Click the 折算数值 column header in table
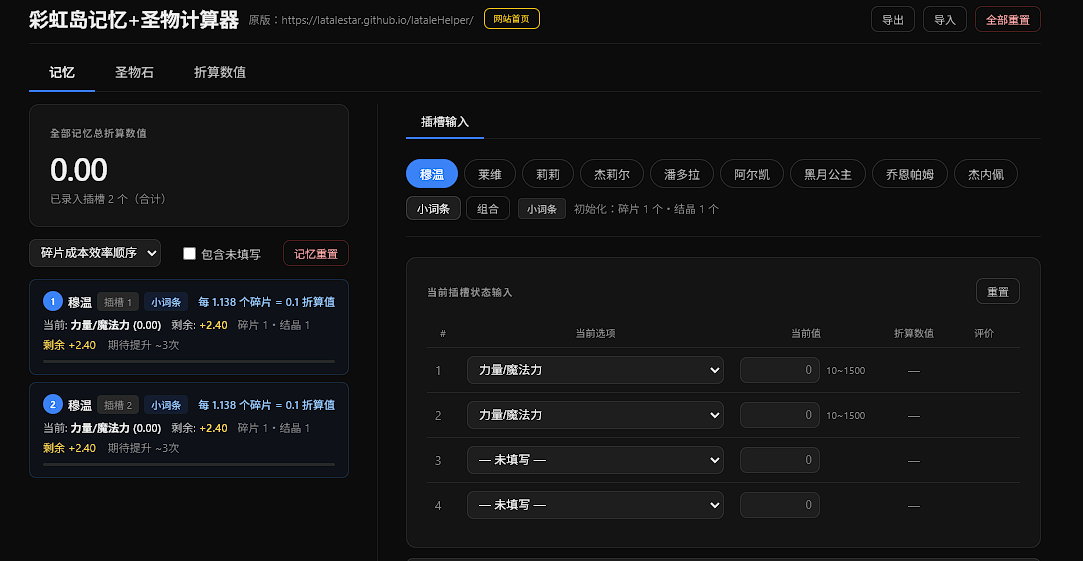1083x561 pixels. tap(914, 334)
